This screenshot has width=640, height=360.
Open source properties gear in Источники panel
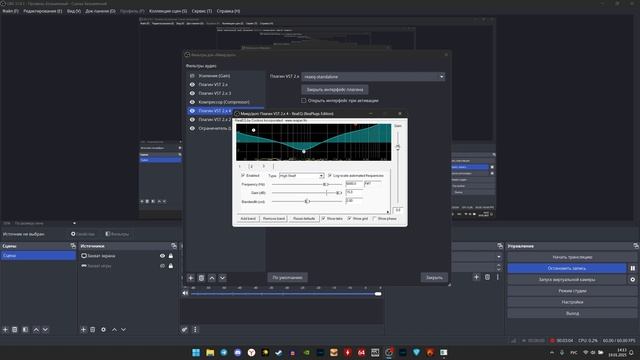point(103,329)
